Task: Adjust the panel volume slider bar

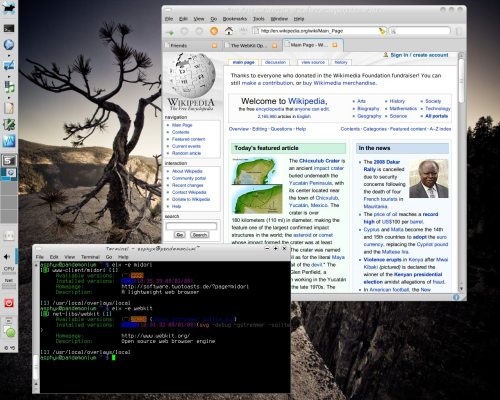Action: 17,256
